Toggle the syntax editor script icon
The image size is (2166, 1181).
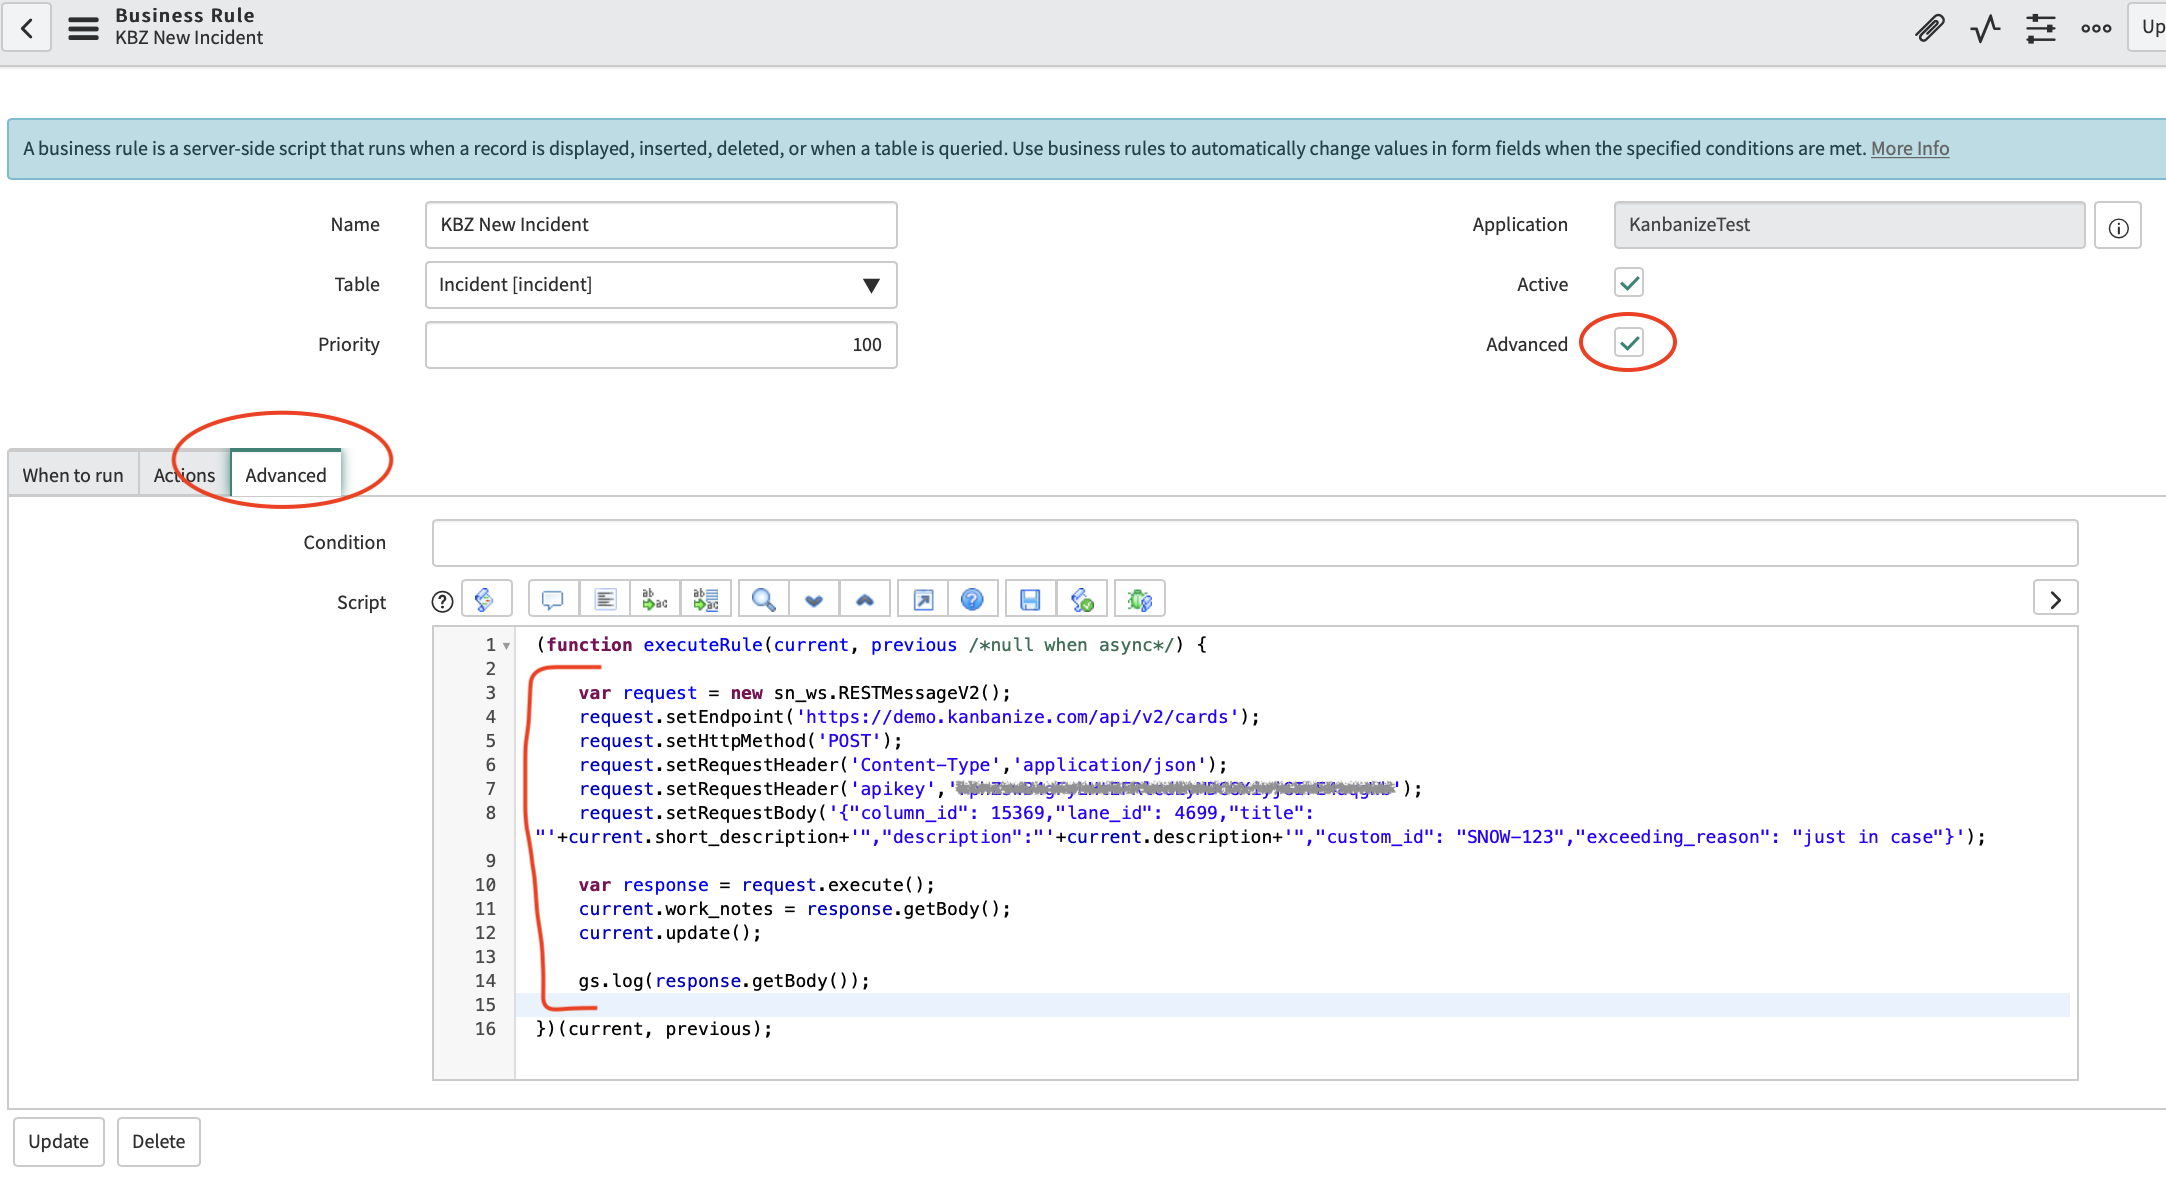486,599
